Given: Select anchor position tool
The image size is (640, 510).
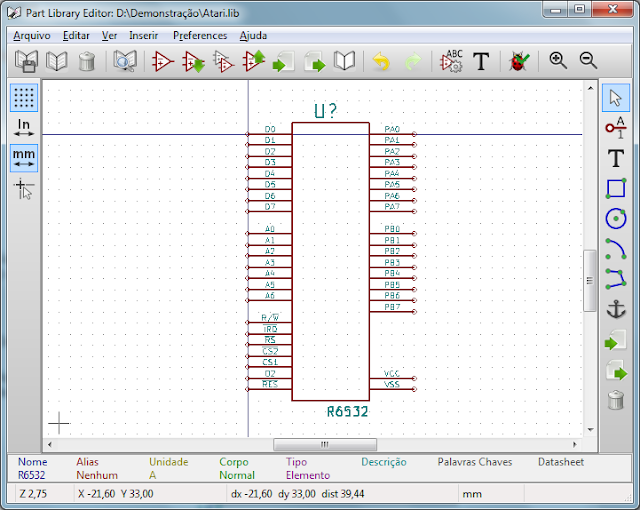Looking at the screenshot, I should click(616, 309).
